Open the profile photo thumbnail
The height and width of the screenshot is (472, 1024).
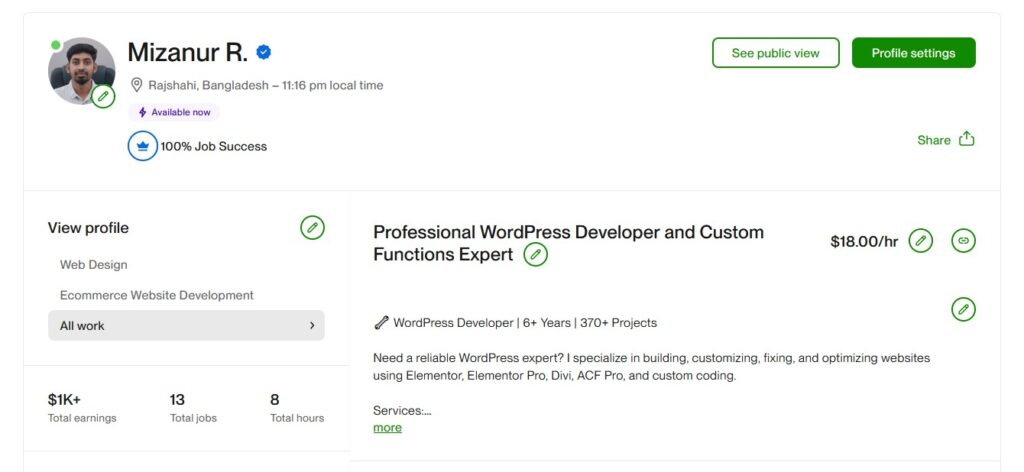coord(80,71)
